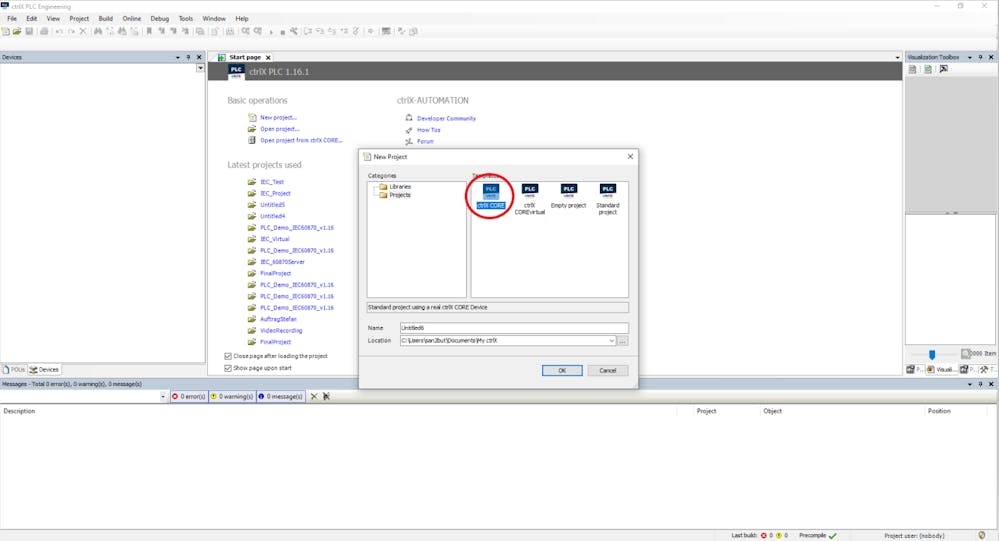This screenshot has height=541, width=999.
Task: Click the Start play arrow toolbar icon
Action: click(x=271, y=31)
